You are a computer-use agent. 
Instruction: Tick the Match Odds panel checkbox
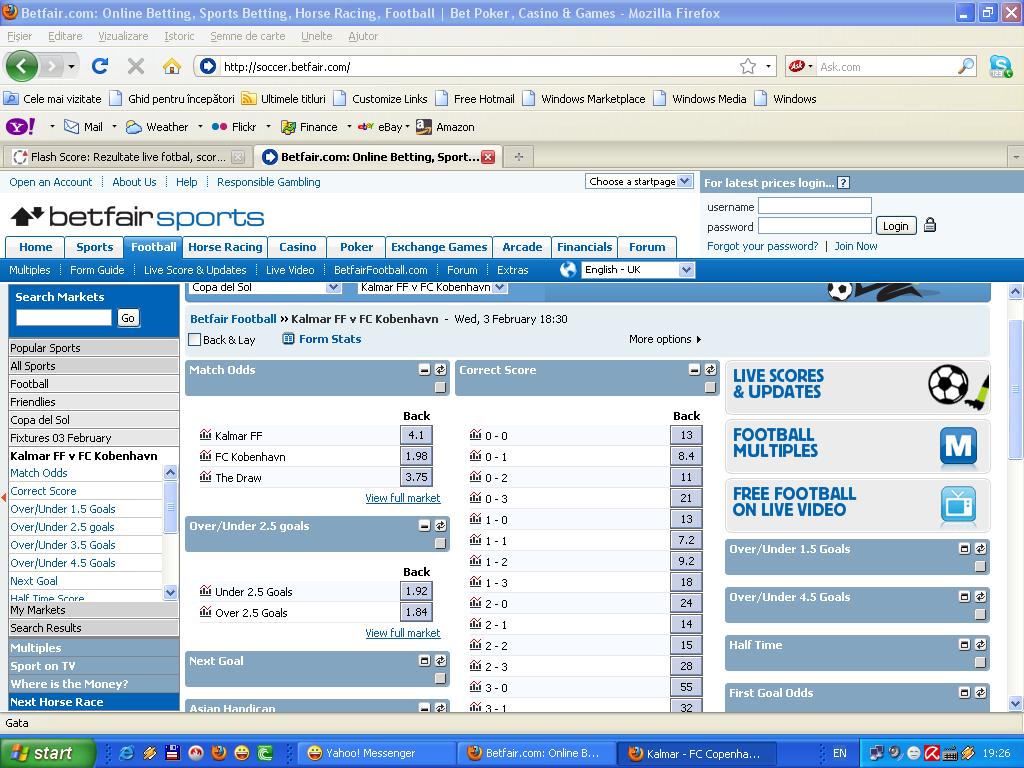441,387
